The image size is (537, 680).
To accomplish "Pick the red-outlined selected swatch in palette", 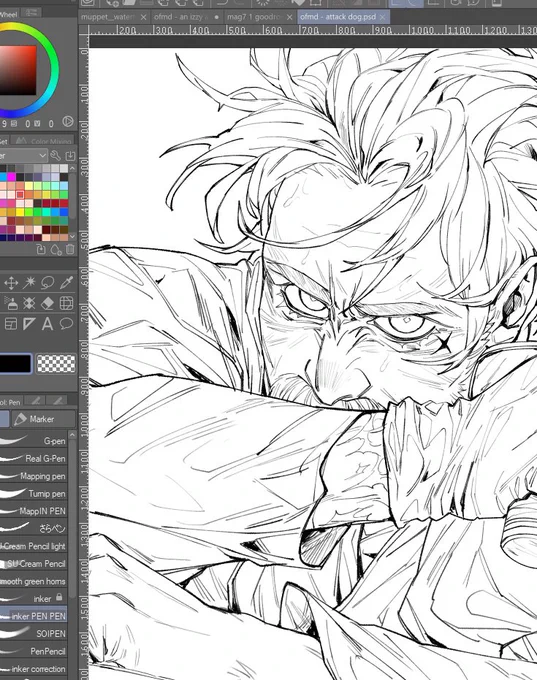I will coord(20,195).
